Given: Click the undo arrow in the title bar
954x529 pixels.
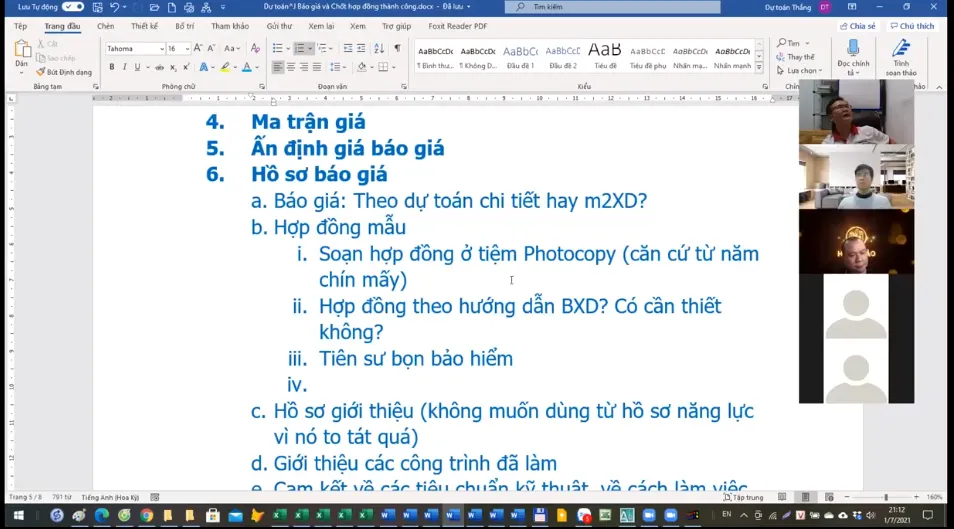Looking at the screenshot, I should click(115, 7).
